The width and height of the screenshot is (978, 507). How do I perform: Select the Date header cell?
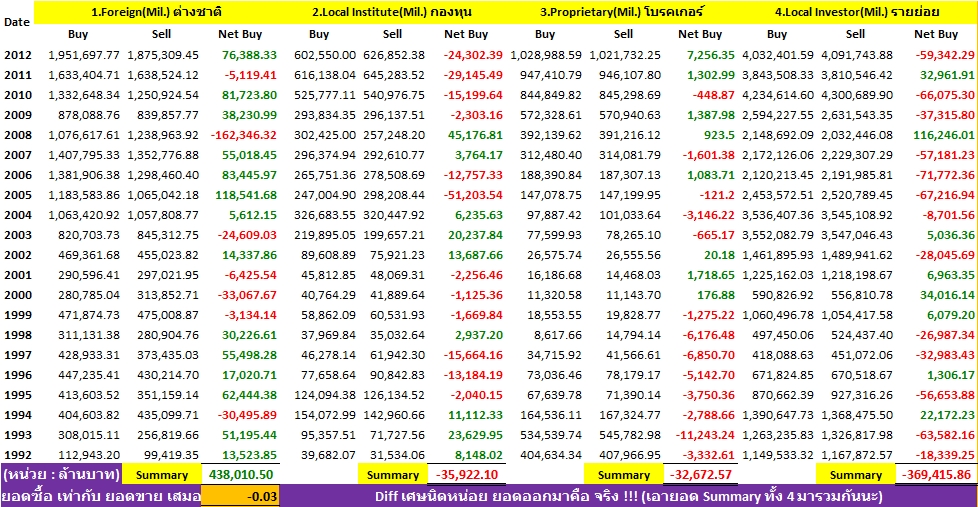point(17,22)
